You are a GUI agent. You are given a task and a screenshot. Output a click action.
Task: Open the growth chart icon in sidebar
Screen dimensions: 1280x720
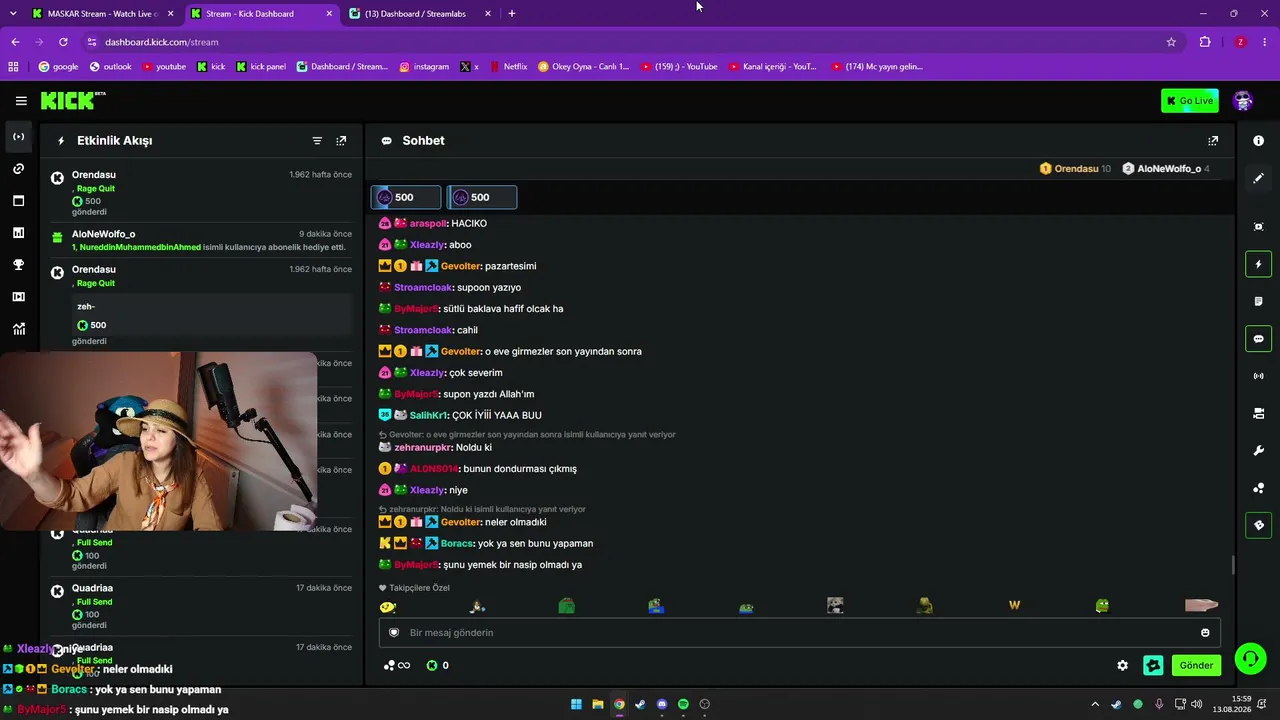tap(18, 329)
